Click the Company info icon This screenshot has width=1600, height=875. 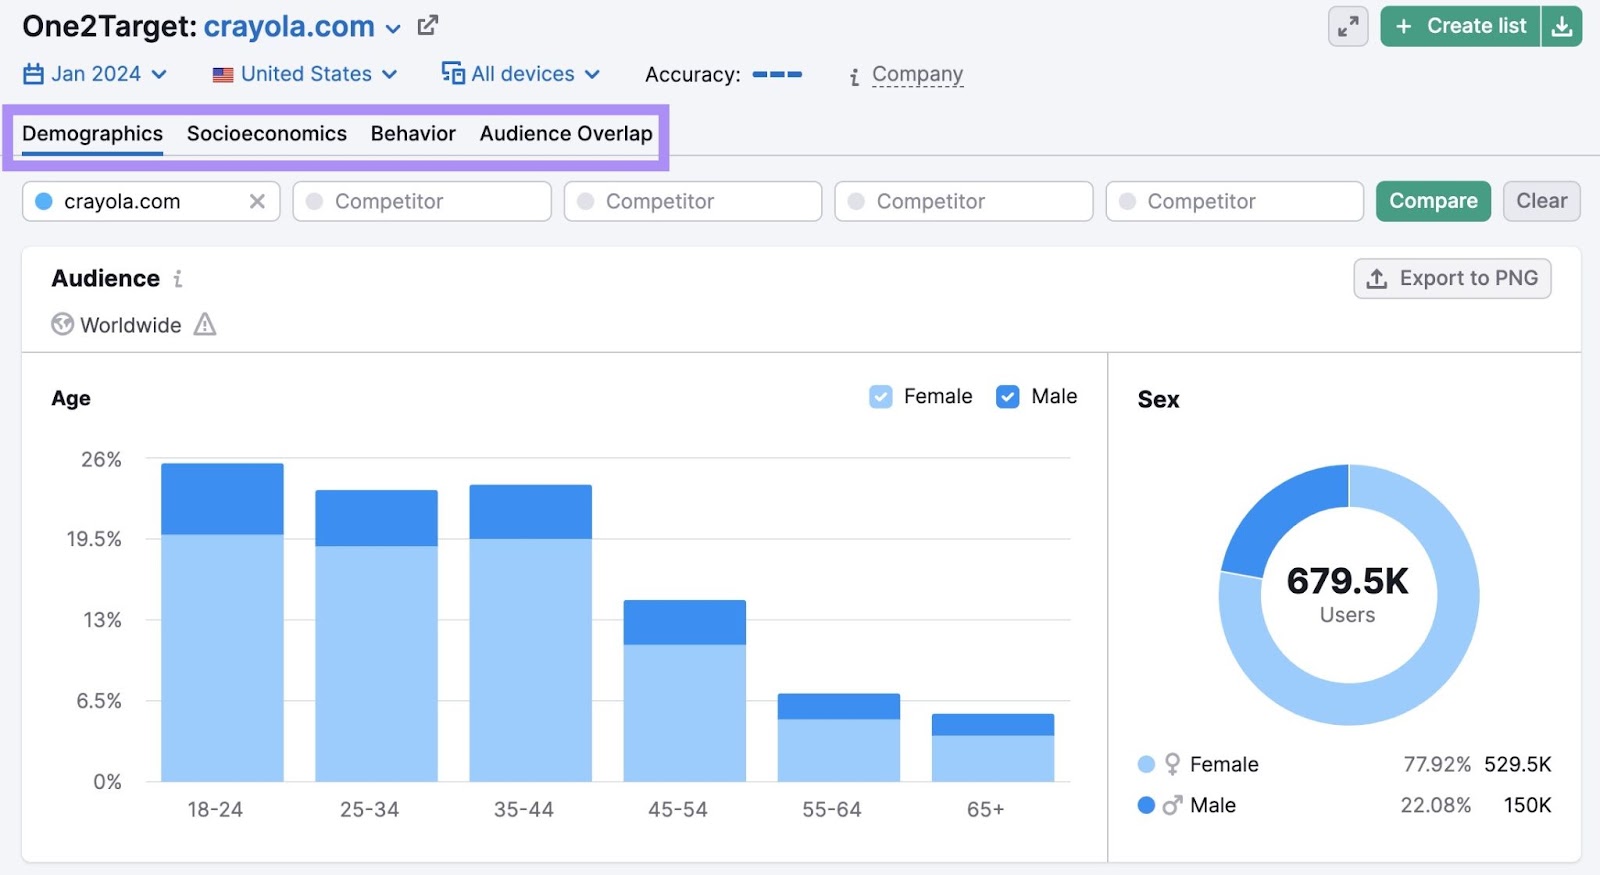click(x=854, y=76)
